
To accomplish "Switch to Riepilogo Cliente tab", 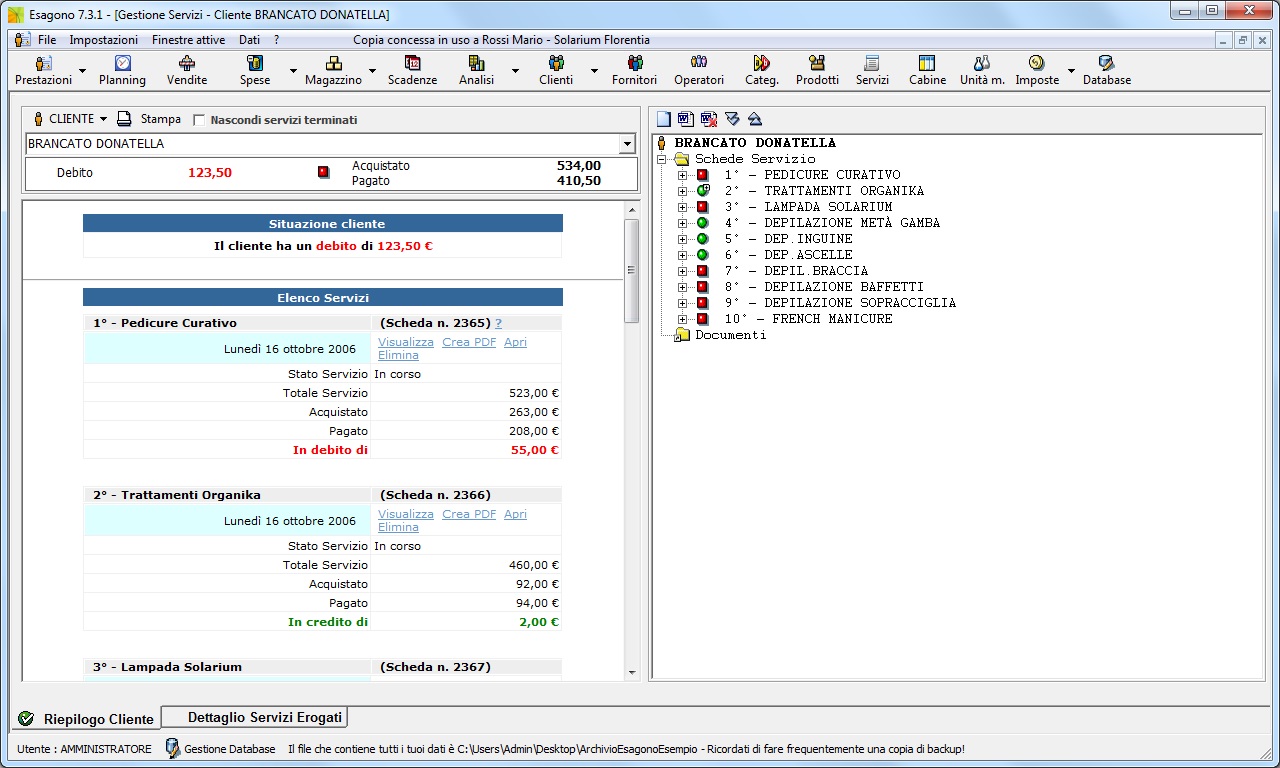I will (x=87, y=719).
